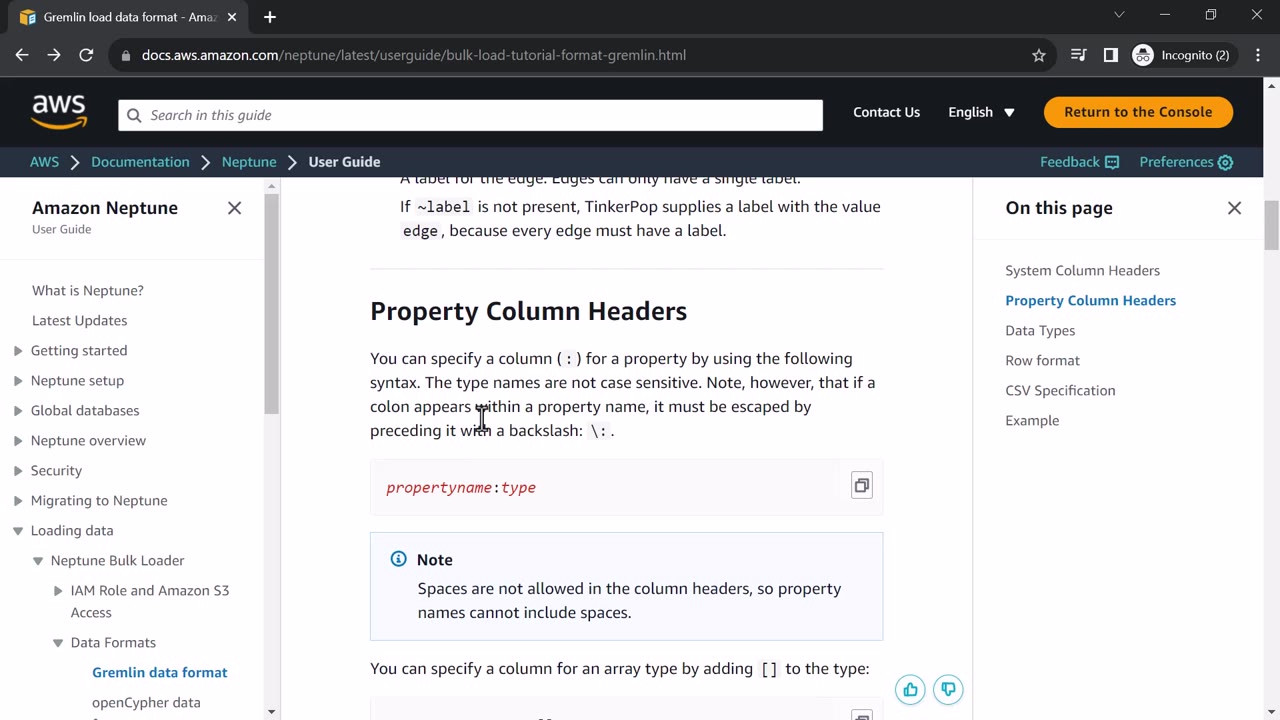Jump to Row format section

1042,360
